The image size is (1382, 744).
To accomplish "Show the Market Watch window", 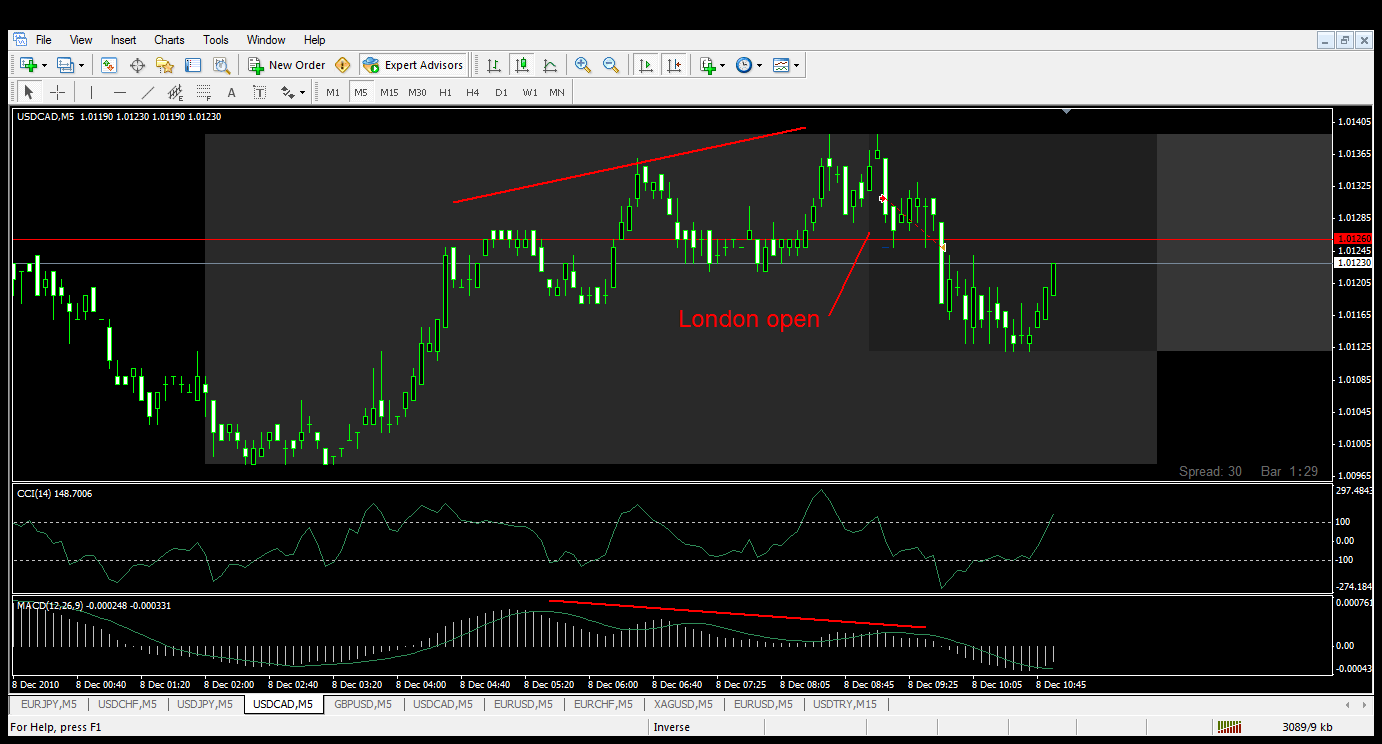I will click(109, 65).
